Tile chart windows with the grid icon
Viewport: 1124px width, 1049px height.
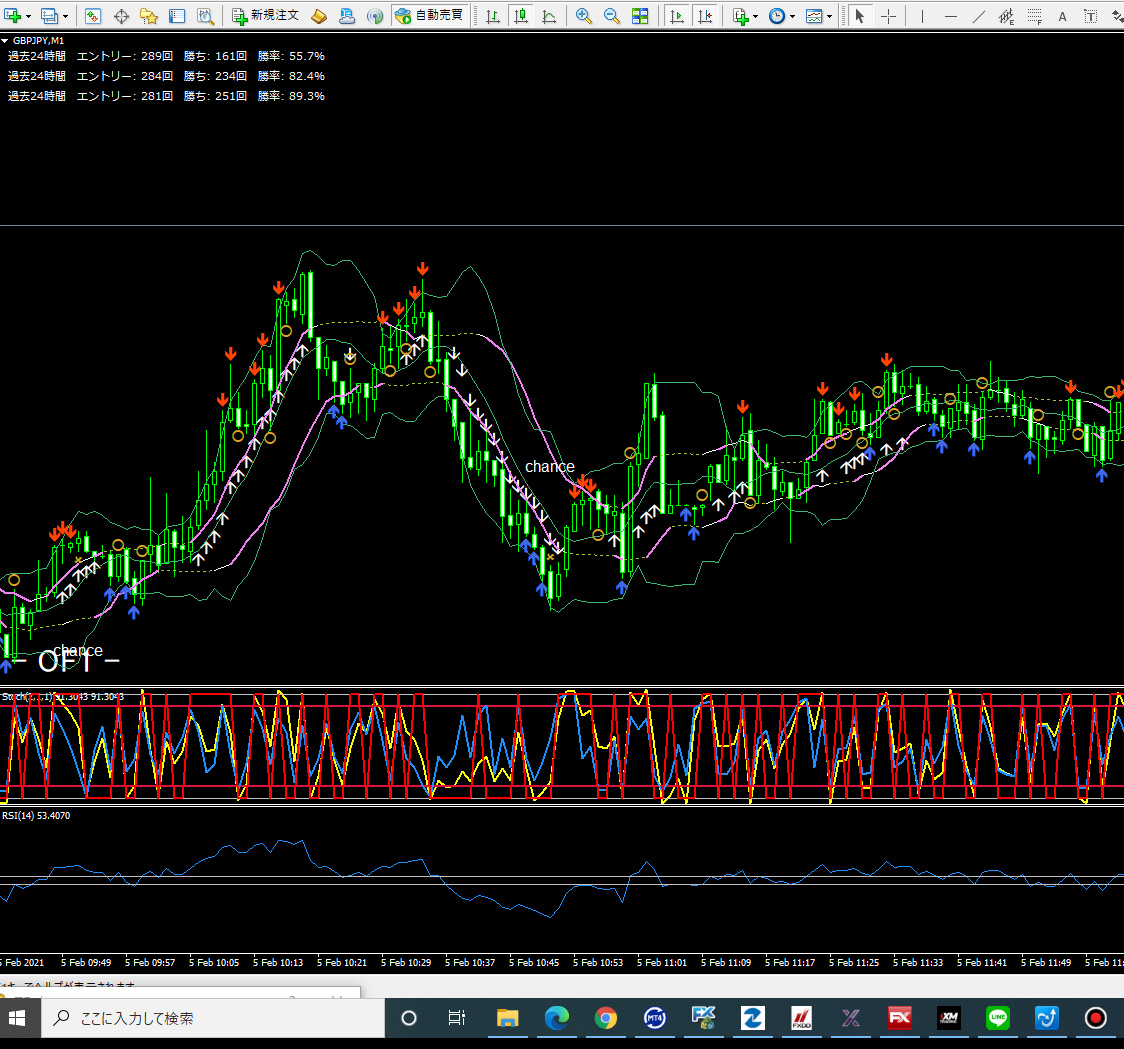pyautogui.click(x=639, y=16)
